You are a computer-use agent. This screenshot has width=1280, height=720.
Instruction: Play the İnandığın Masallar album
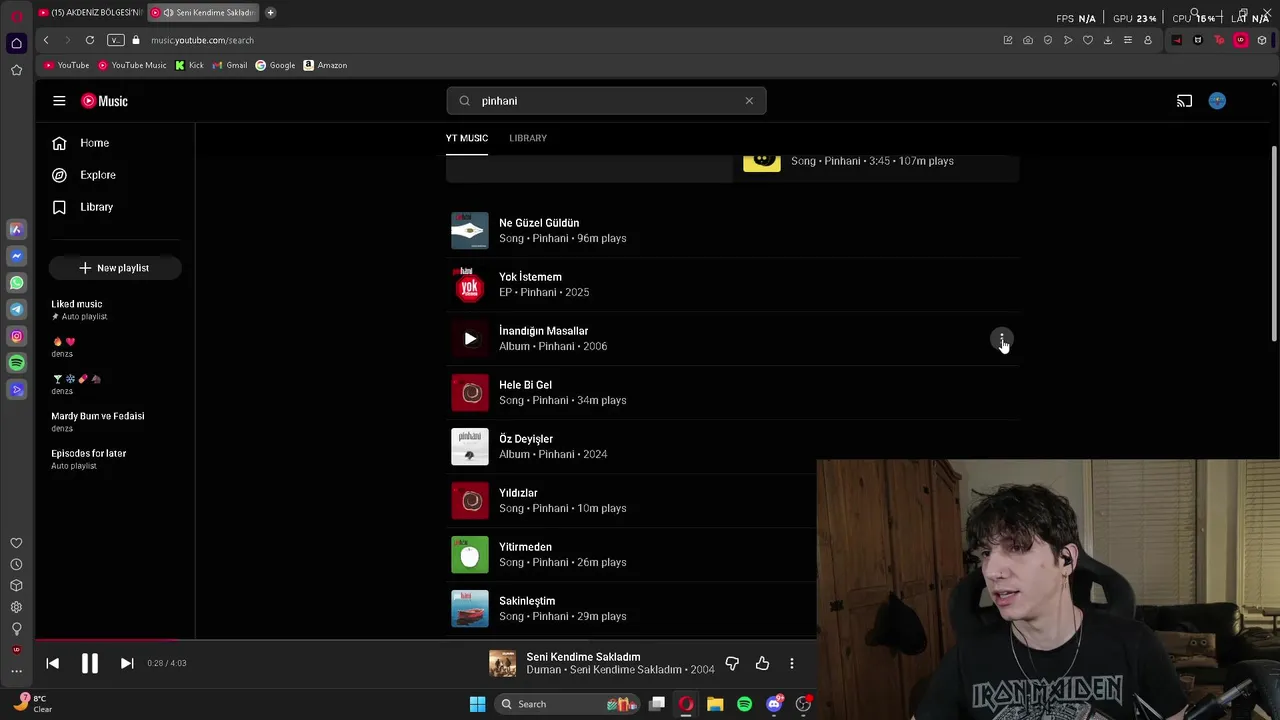point(470,339)
